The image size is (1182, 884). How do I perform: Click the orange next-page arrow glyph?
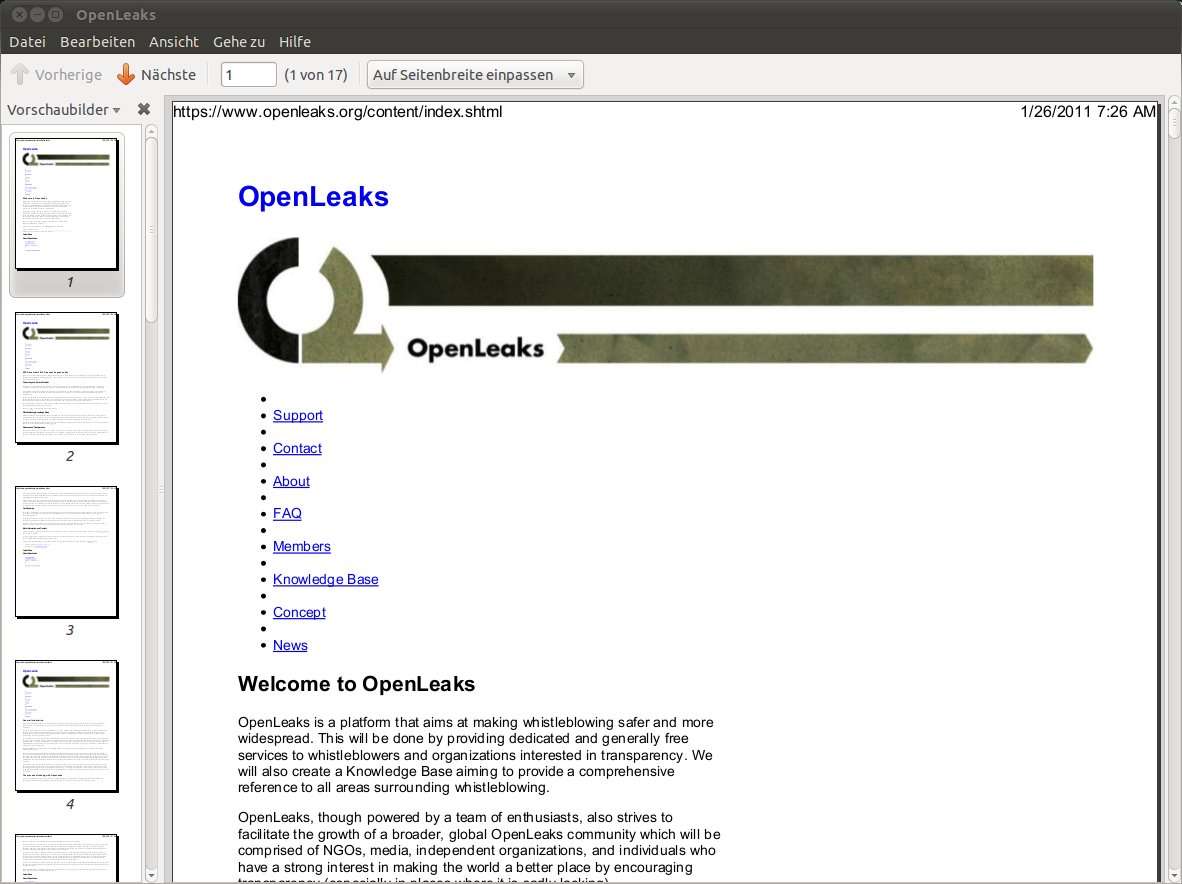(x=125, y=73)
